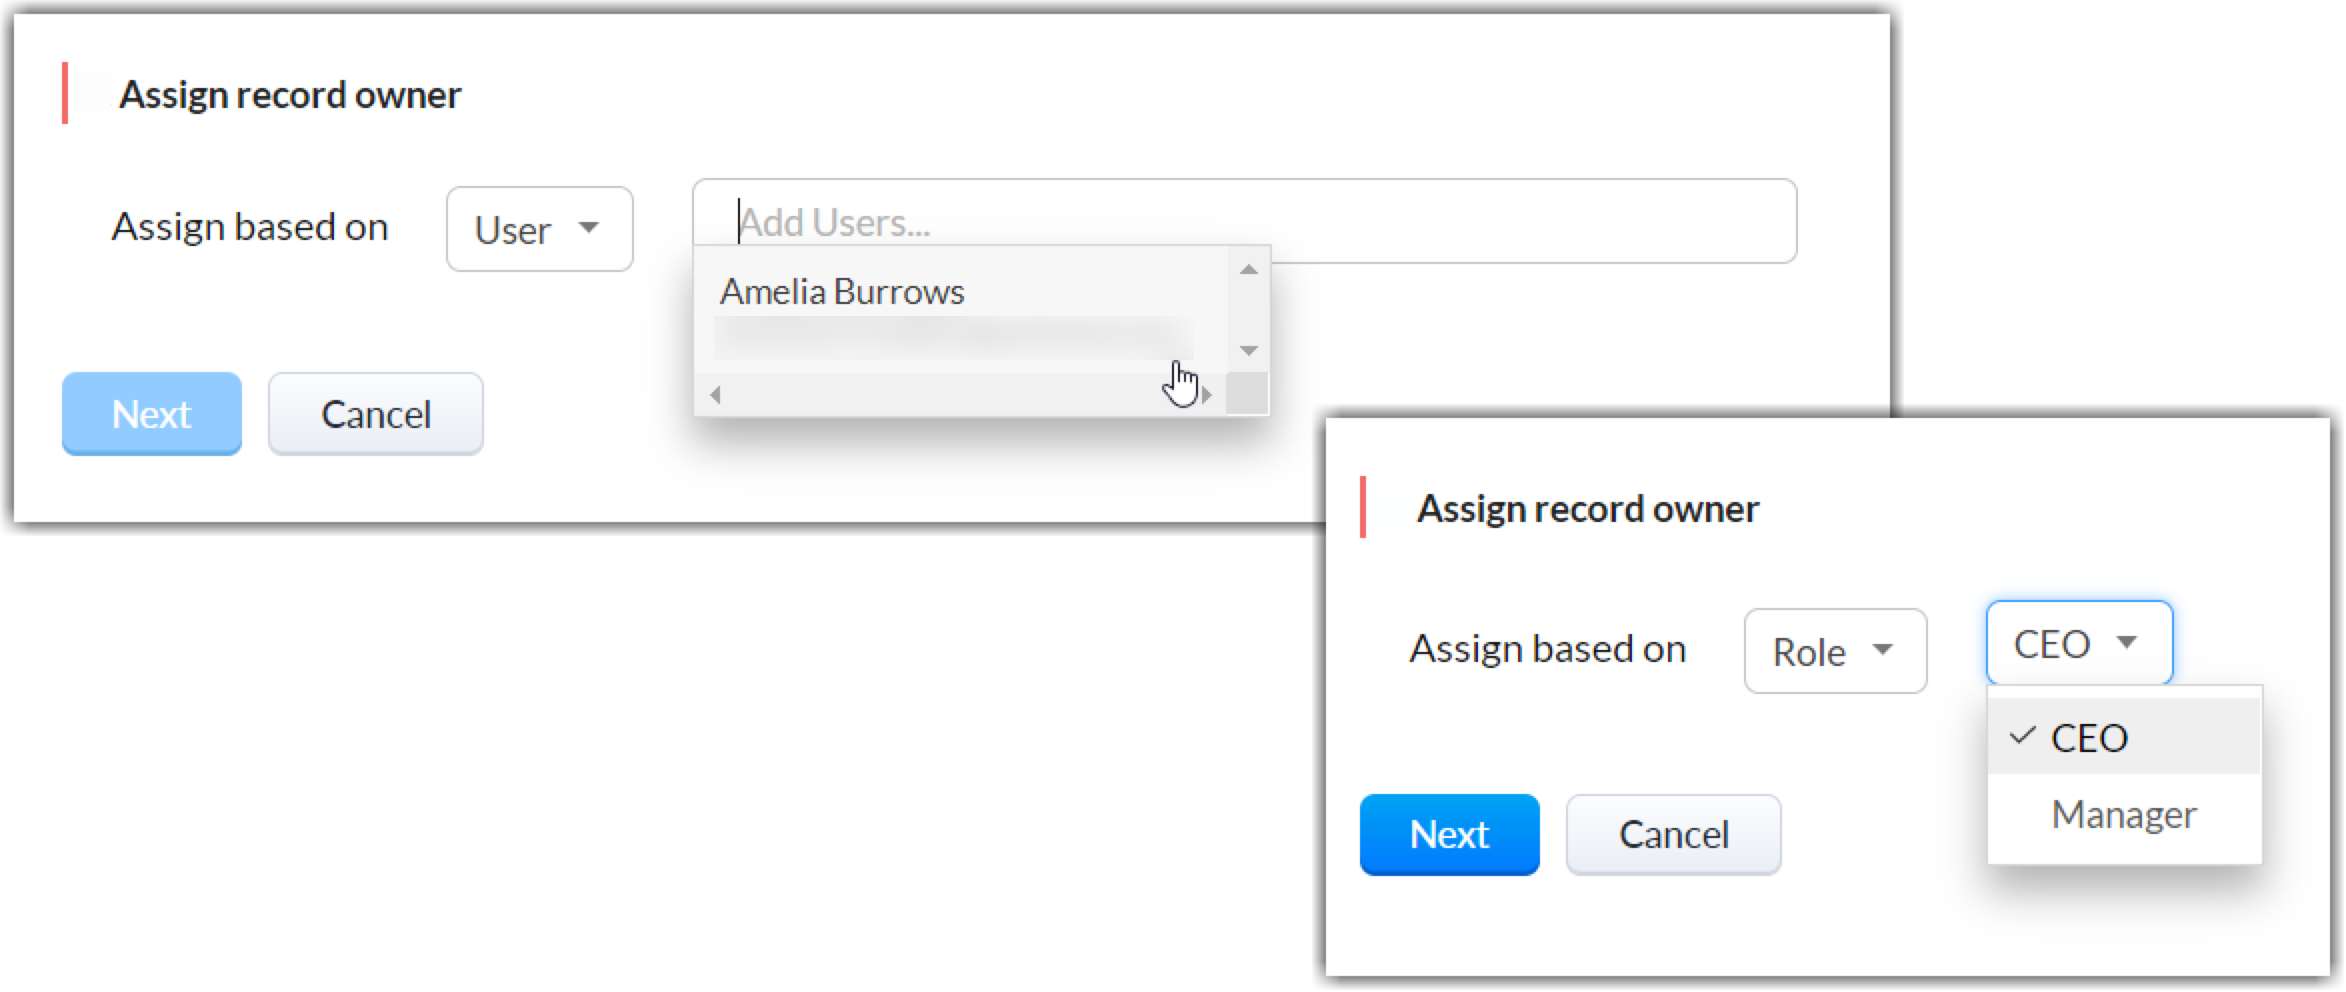Click the user list scroll-up arrow
Screen dimensions: 2346x992
tap(1248, 269)
